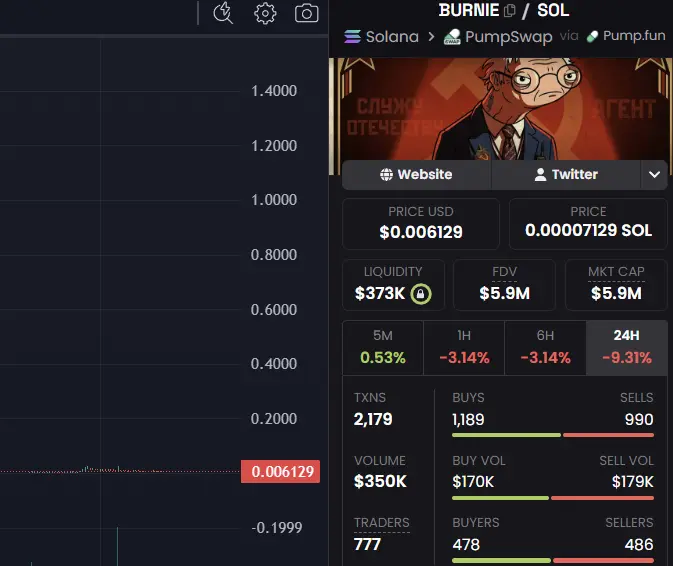
Task: Click the Solana chain logo
Action: click(352, 37)
